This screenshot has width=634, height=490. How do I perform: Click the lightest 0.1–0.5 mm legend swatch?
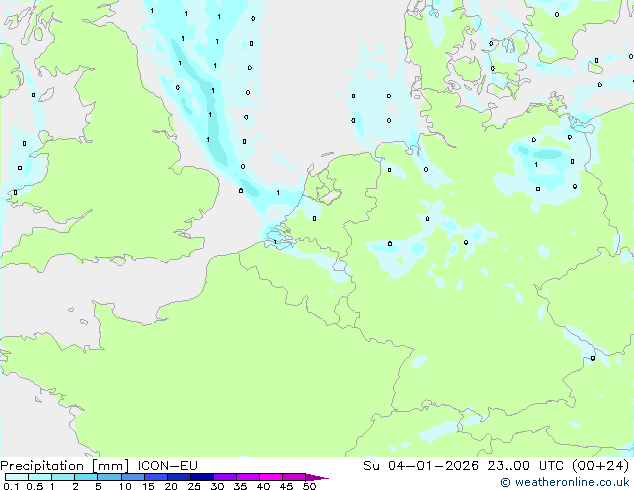coord(17,477)
